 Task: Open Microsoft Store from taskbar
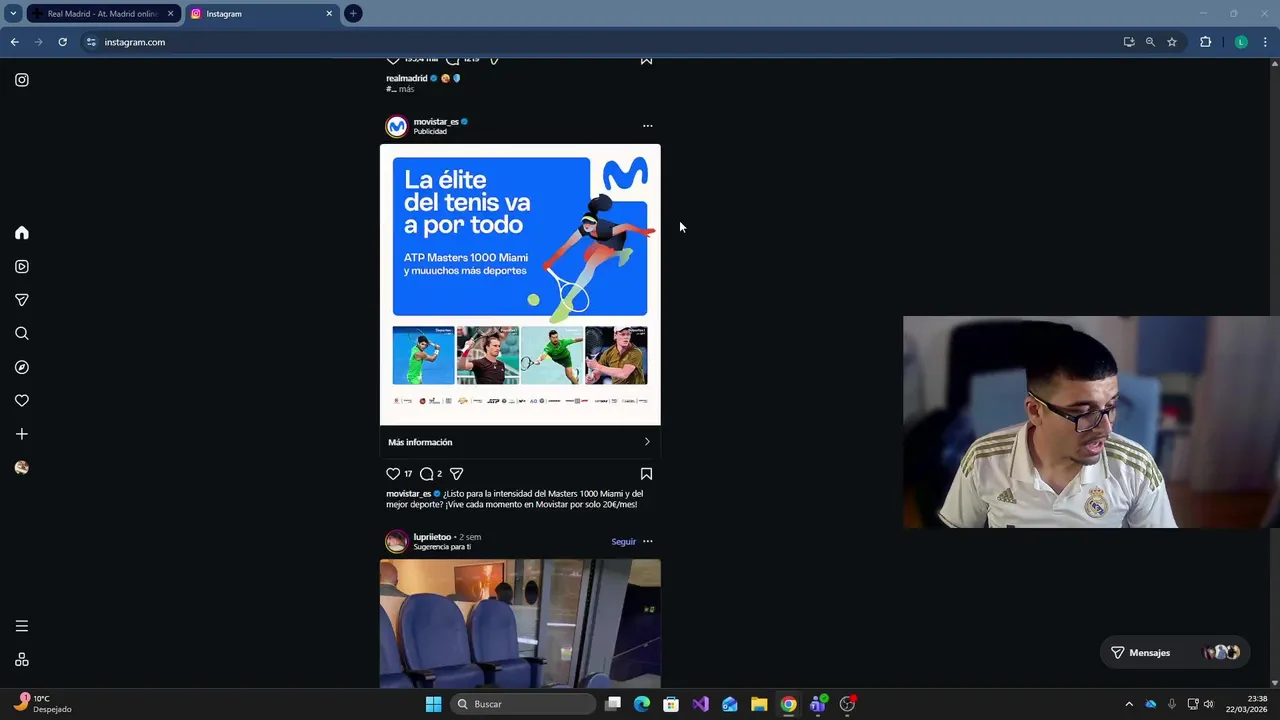[x=671, y=704]
